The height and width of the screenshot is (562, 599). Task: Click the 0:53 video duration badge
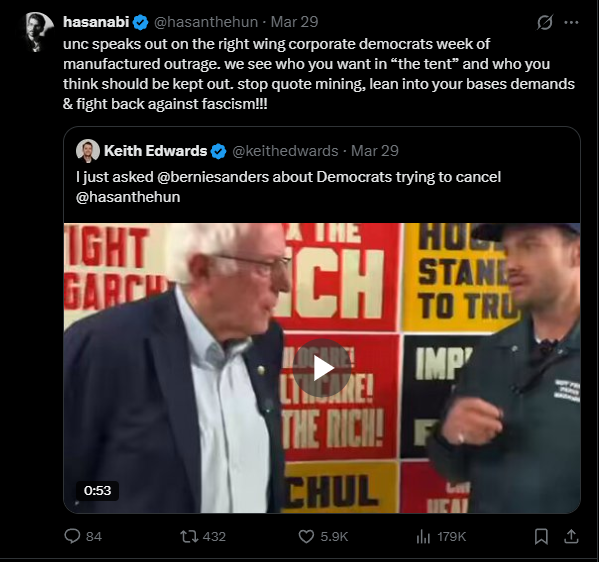point(97,490)
